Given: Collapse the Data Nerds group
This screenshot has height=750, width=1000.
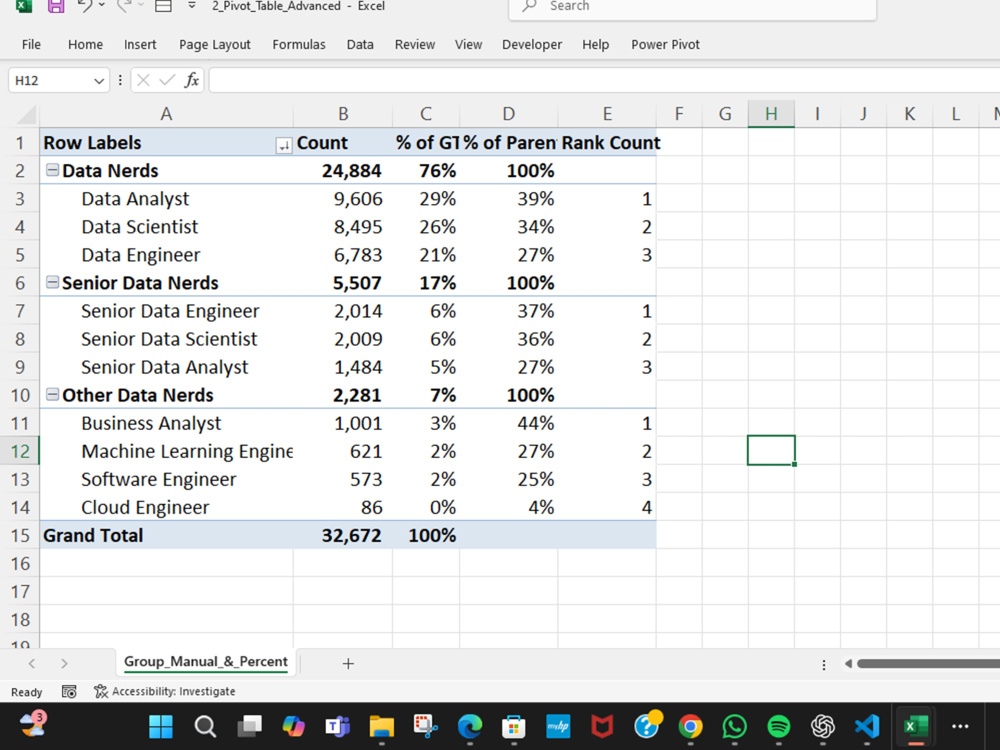Looking at the screenshot, I should tap(53, 170).
